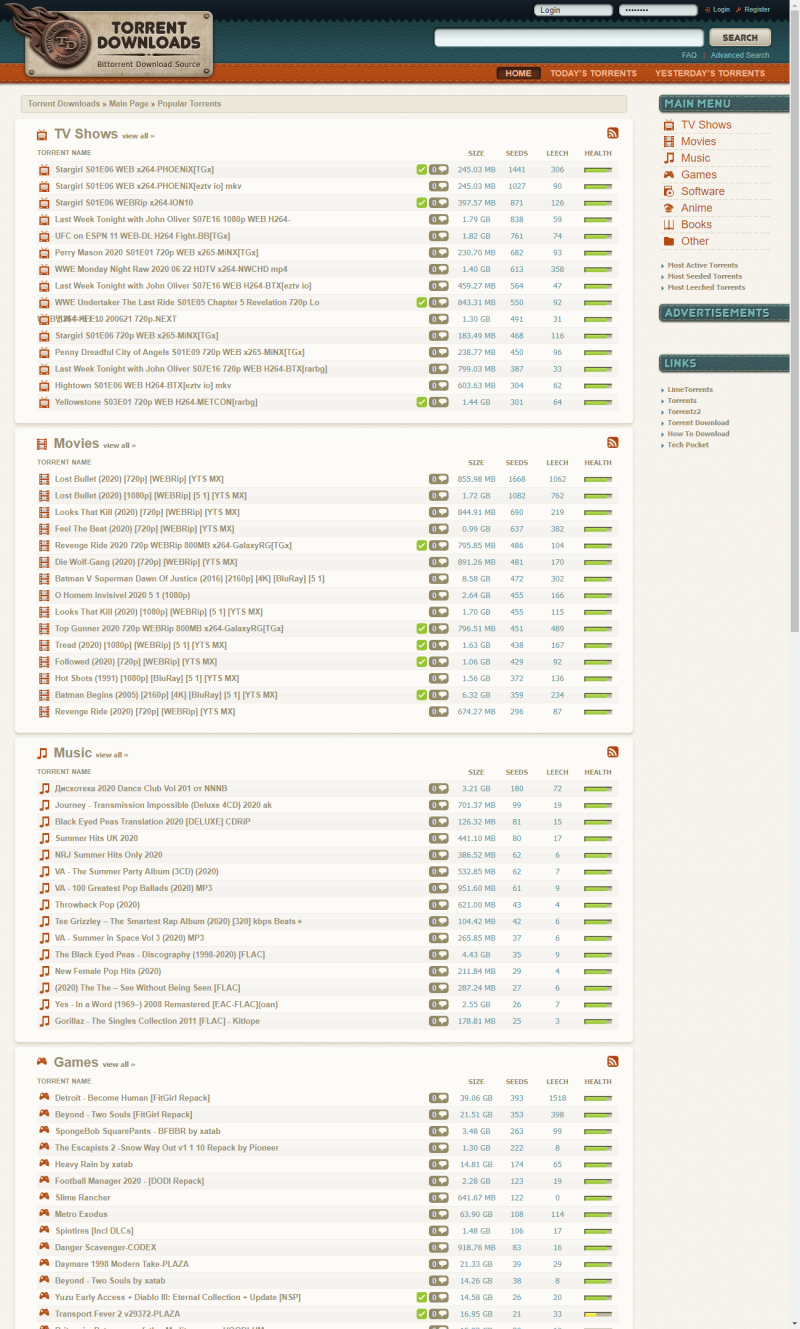Viewport: 800px width, 1329px height.
Task: Open LimeTorrents link in Links
Action: pos(690,389)
